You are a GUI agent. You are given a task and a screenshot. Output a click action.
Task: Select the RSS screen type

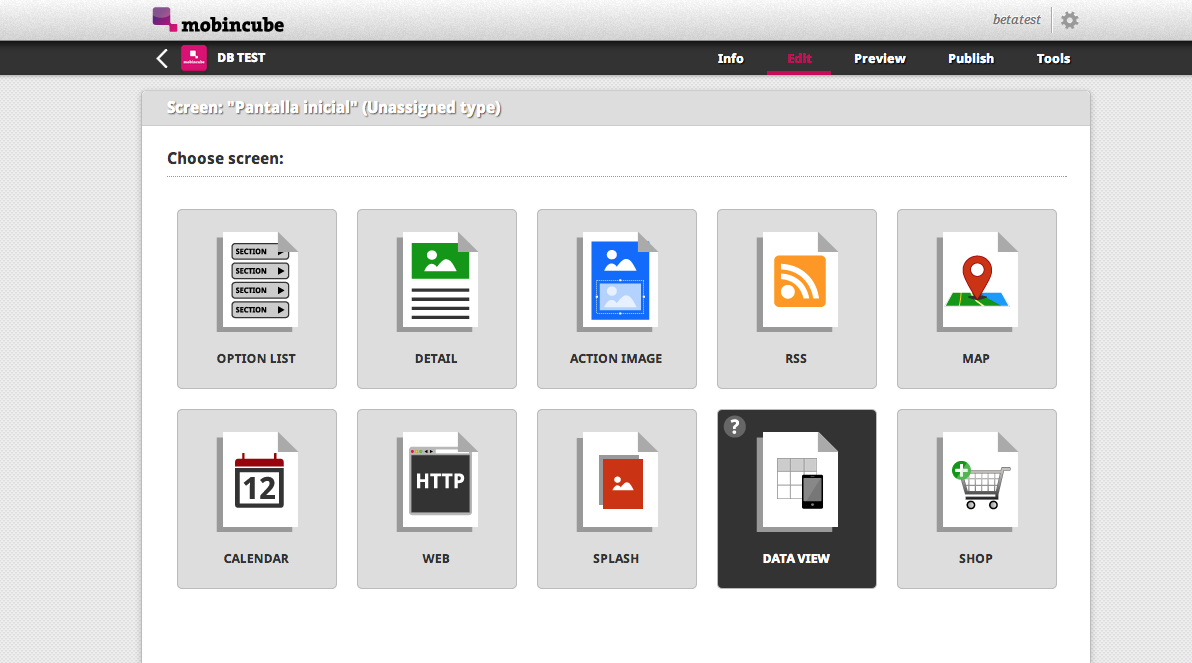(797, 299)
